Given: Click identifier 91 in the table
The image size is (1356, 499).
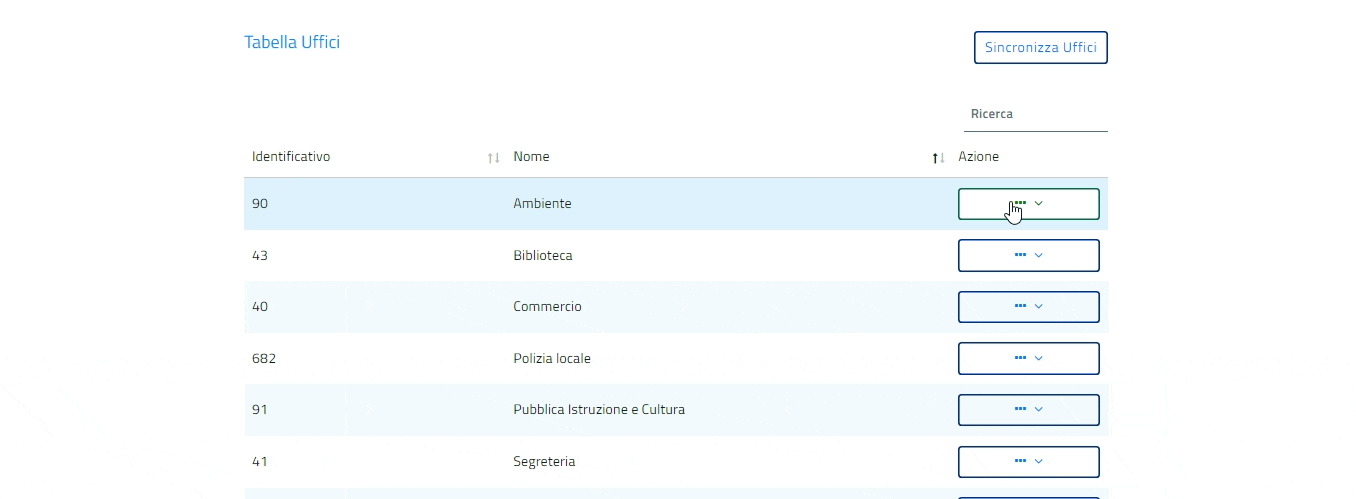Looking at the screenshot, I should 260,410.
